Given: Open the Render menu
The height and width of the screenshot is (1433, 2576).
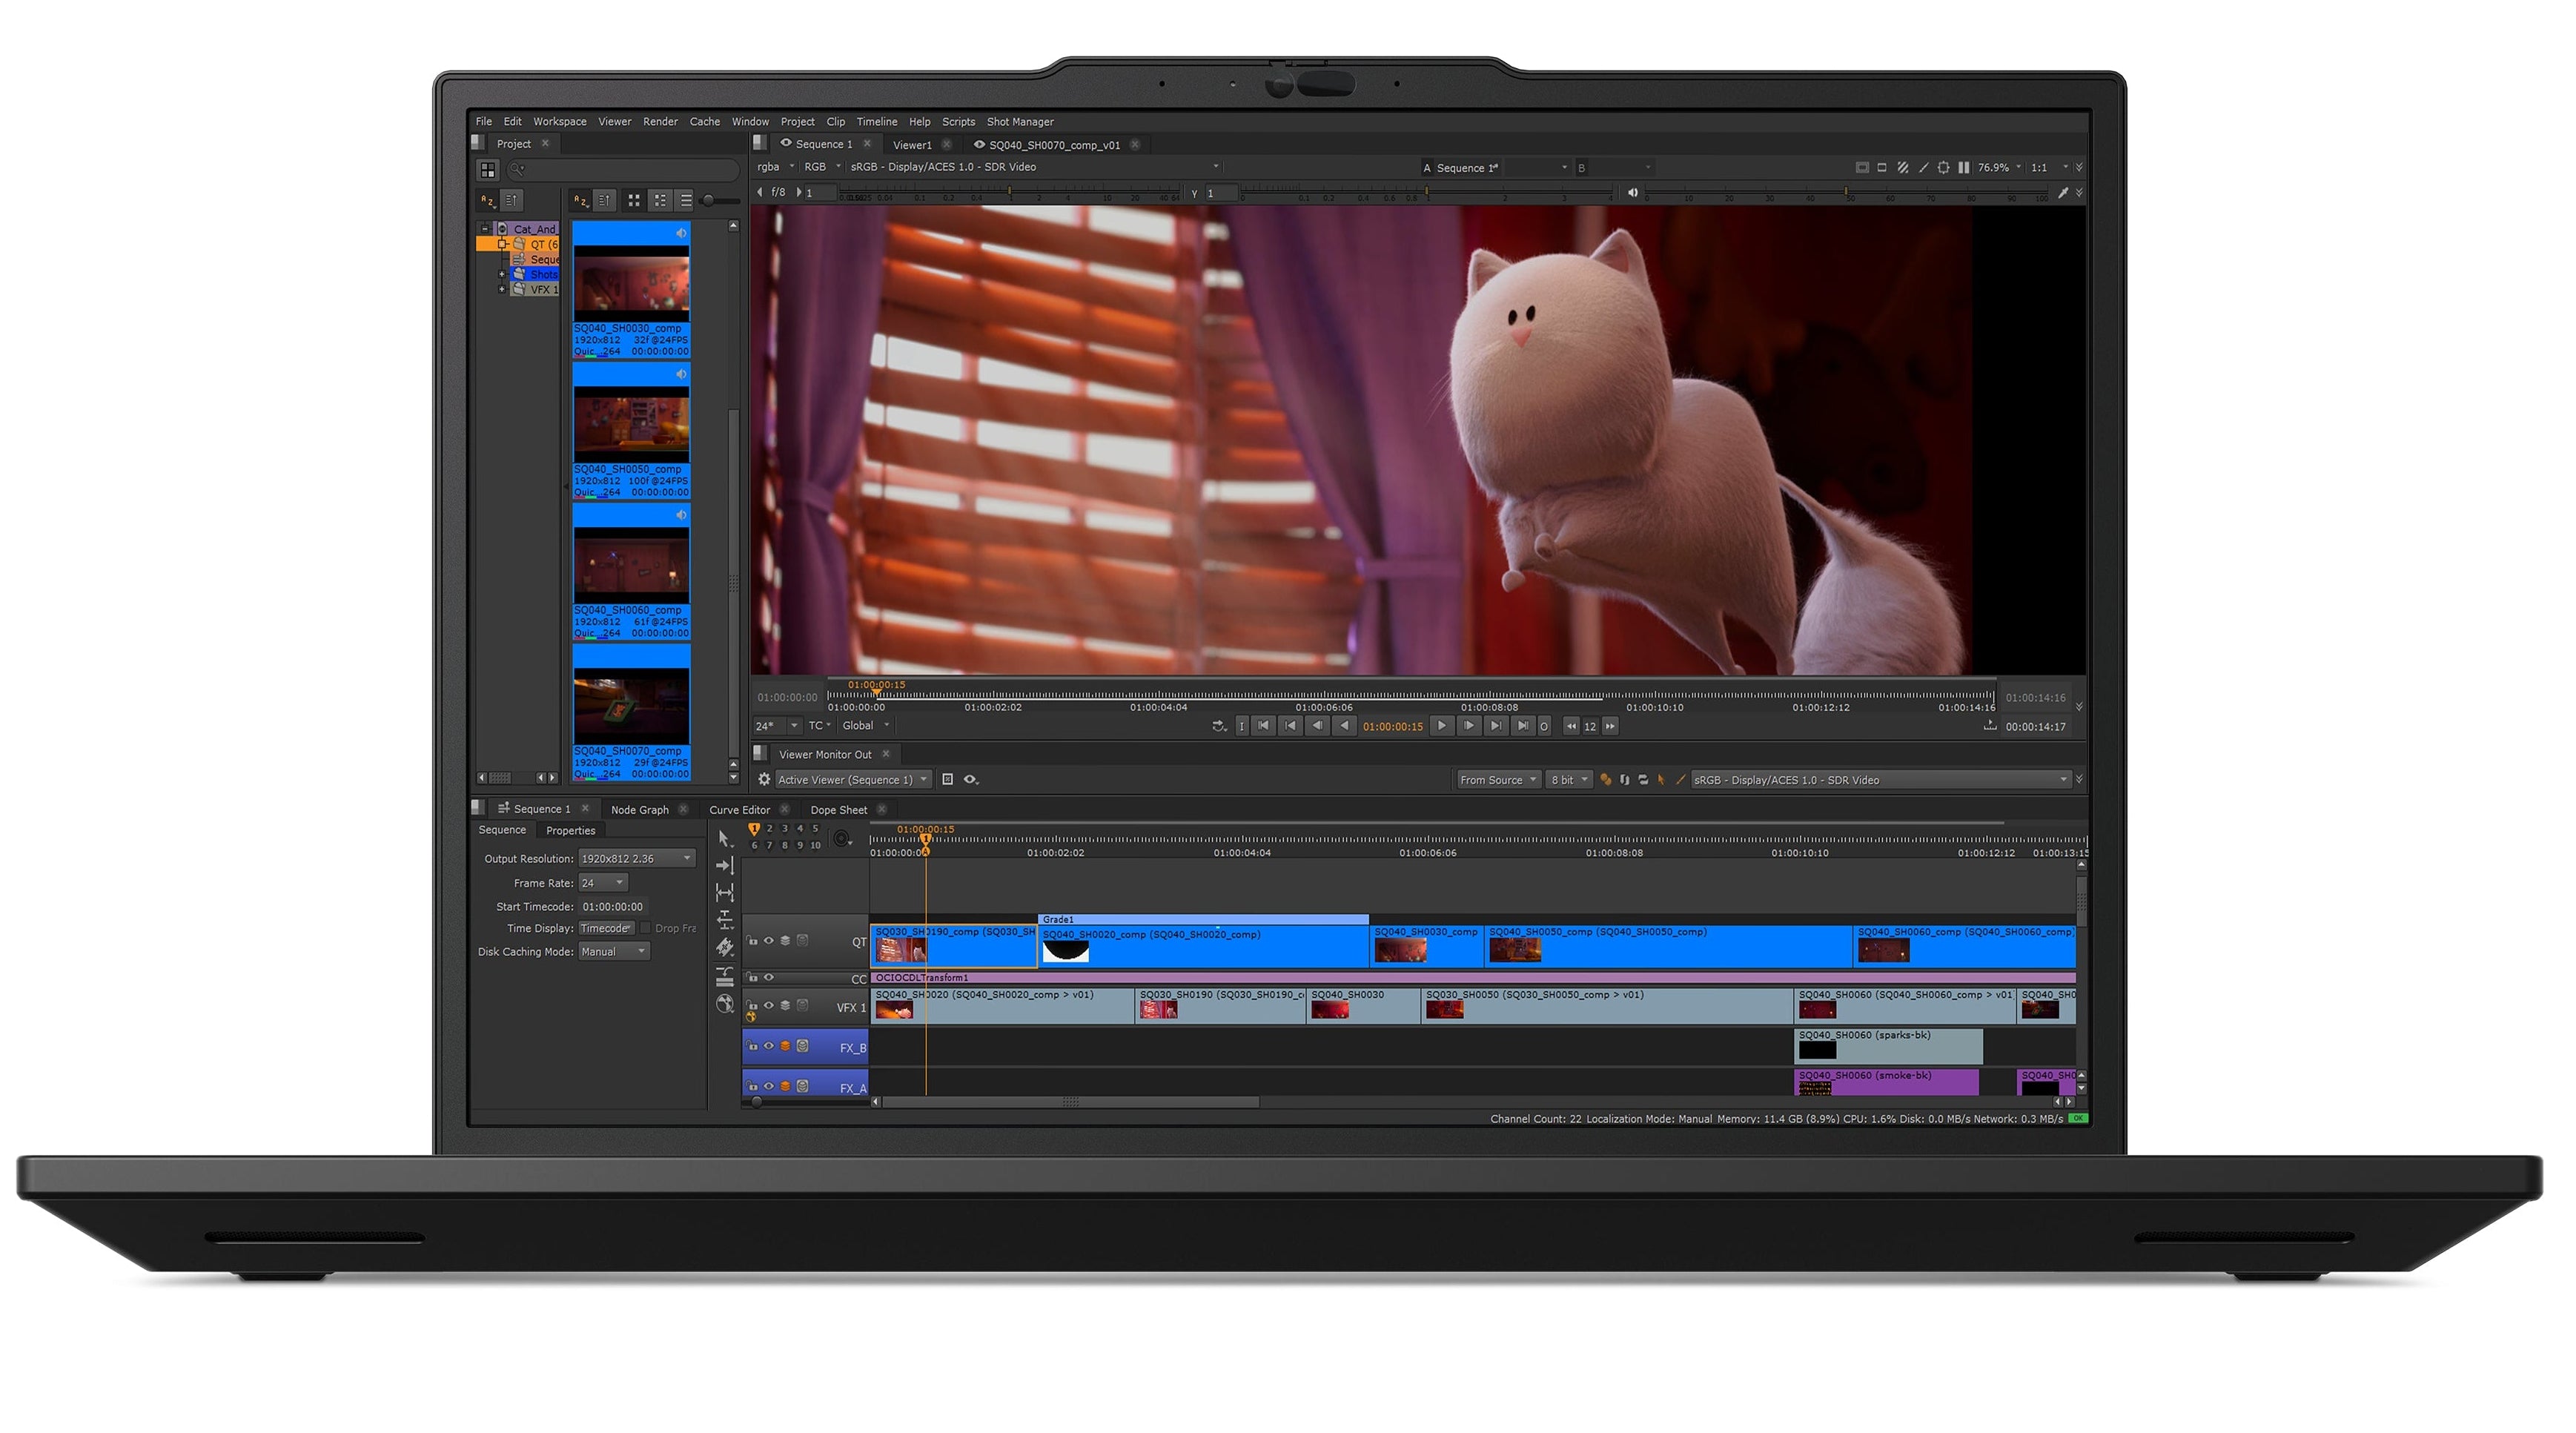Looking at the screenshot, I should click(x=660, y=122).
